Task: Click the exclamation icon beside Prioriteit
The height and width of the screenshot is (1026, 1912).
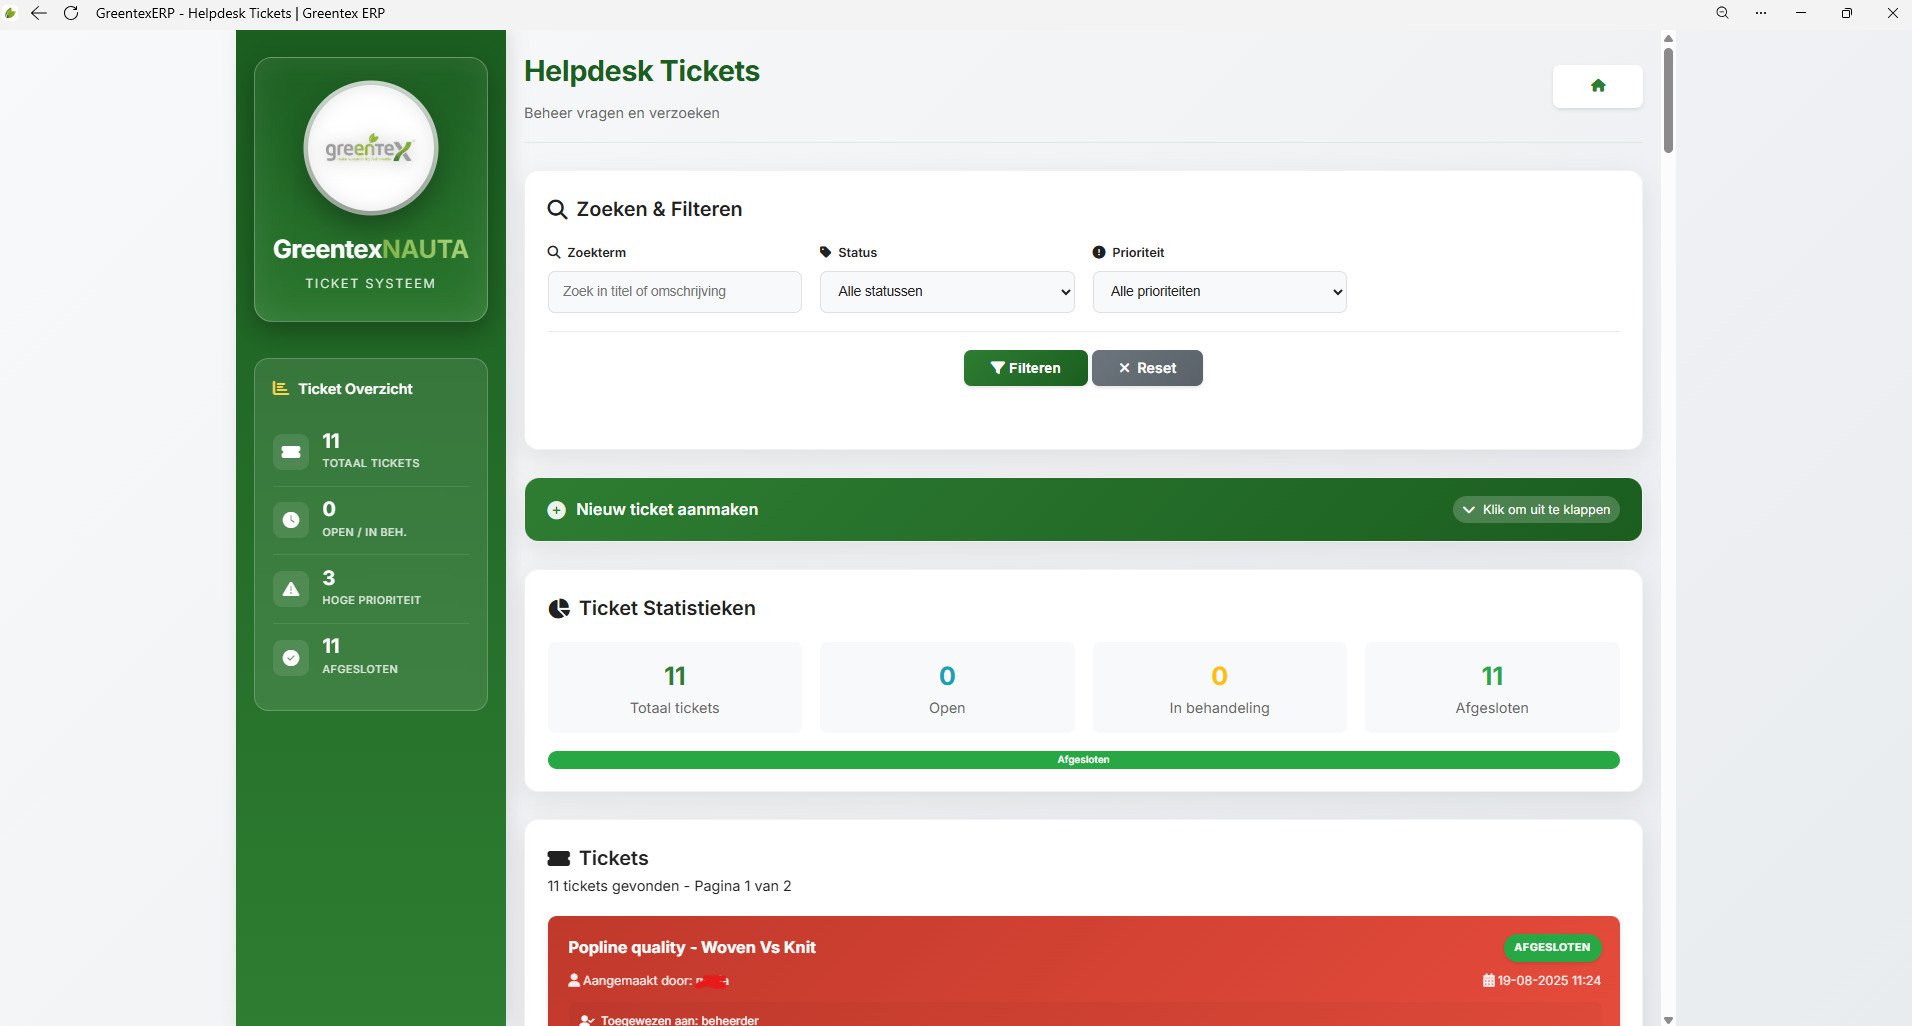Action: click(x=1099, y=252)
